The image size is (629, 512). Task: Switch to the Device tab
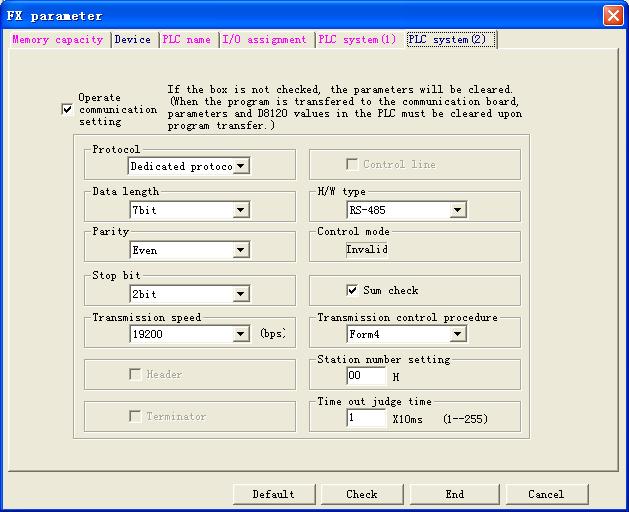132,40
